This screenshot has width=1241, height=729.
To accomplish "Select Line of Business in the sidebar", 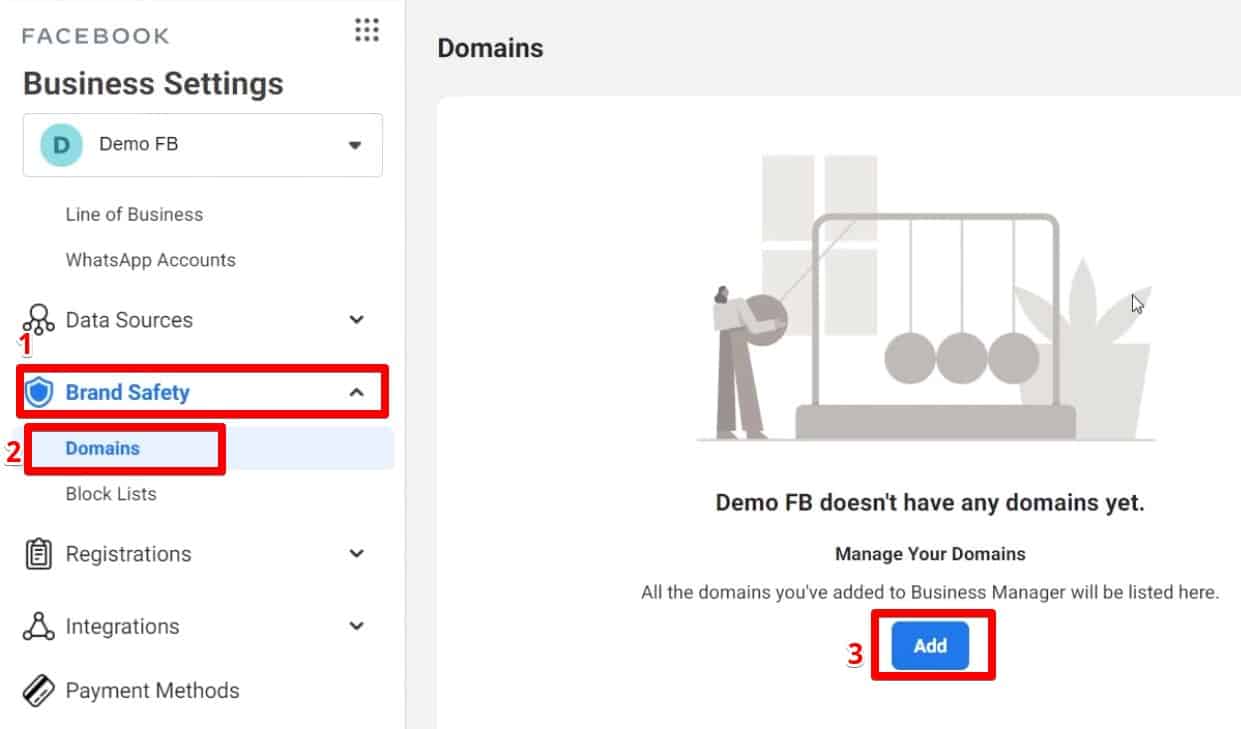I will pyautogui.click(x=134, y=214).
